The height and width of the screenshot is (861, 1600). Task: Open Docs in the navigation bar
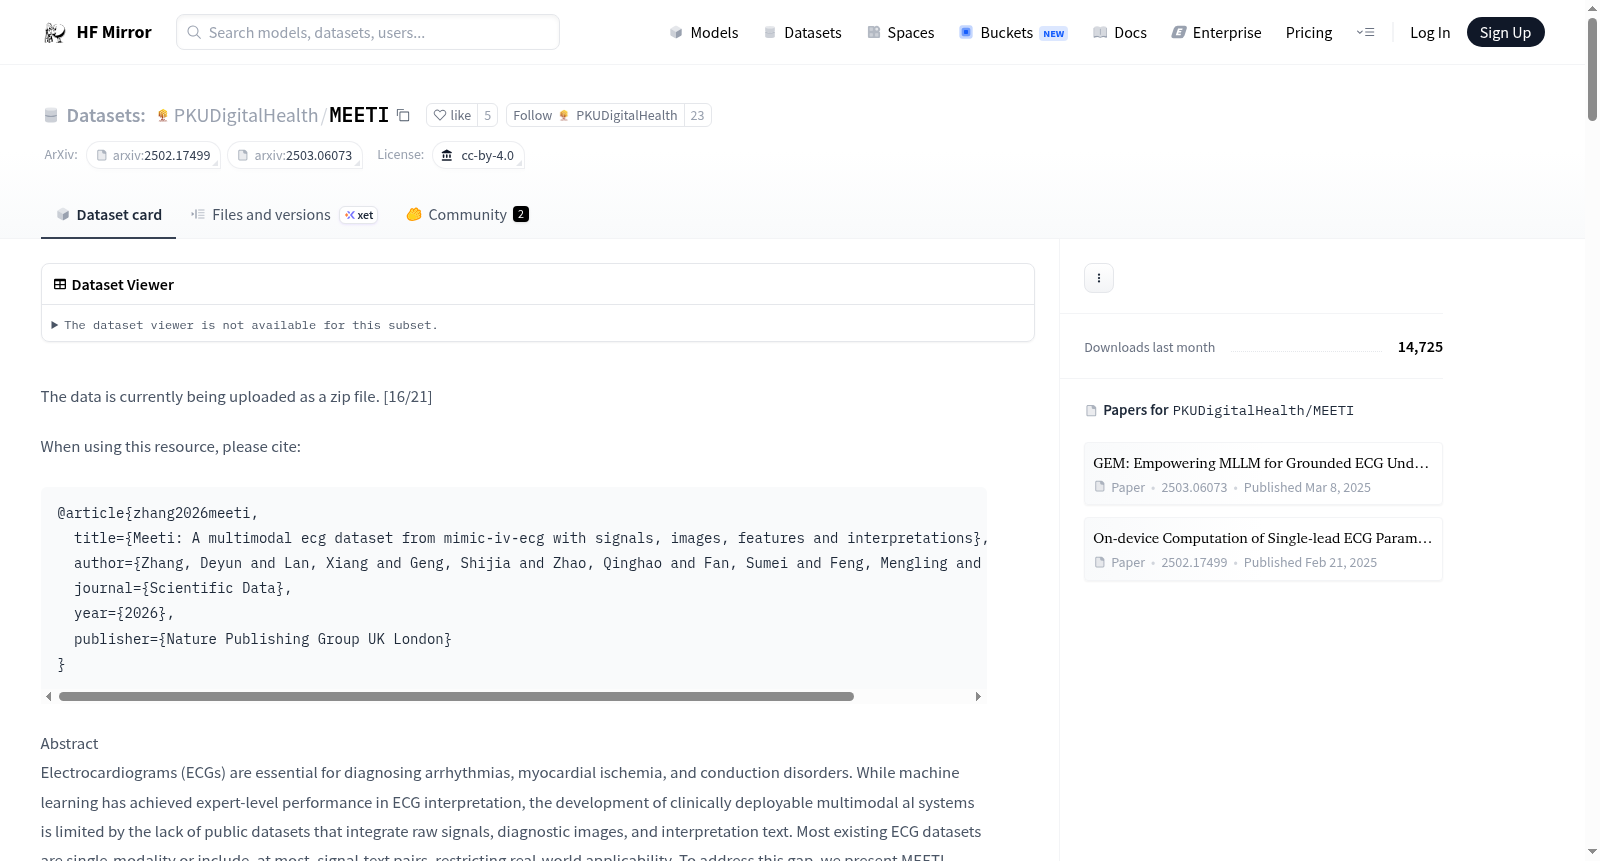pyautogui.click(x=1120, y=33)
